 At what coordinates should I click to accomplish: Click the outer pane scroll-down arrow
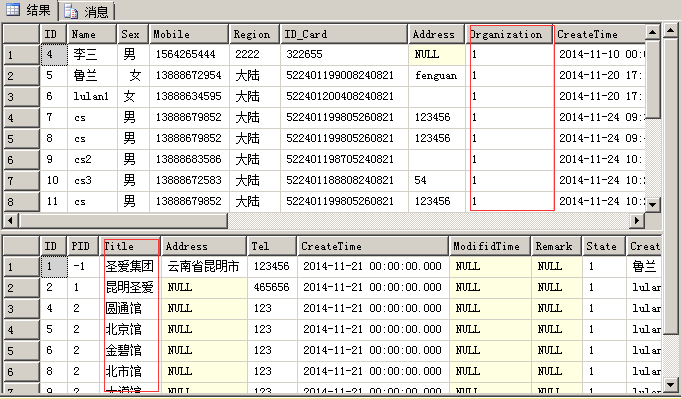tap(671, 384)
